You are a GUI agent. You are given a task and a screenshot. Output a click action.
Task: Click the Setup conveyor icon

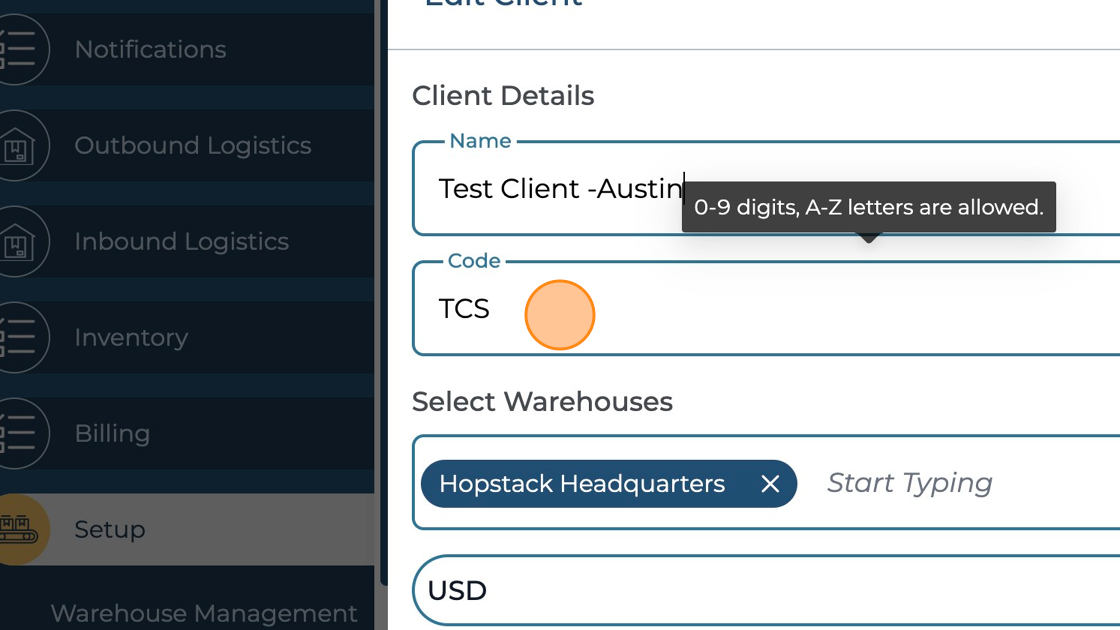18,529
